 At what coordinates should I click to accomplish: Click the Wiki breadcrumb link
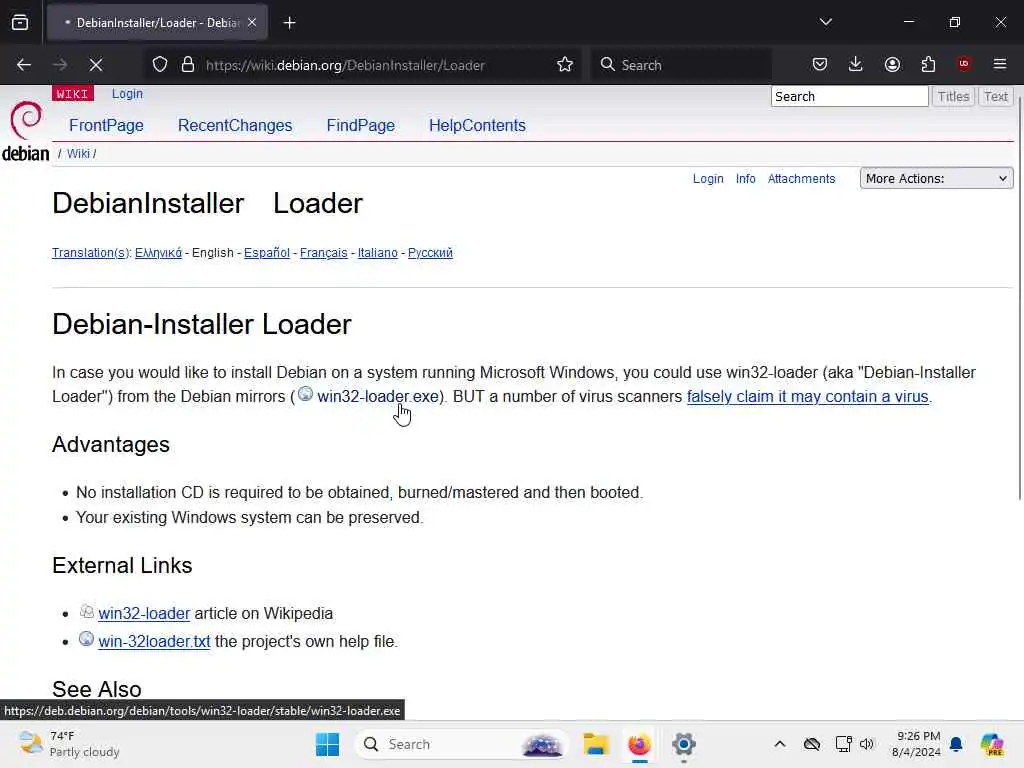click(78, 153)
